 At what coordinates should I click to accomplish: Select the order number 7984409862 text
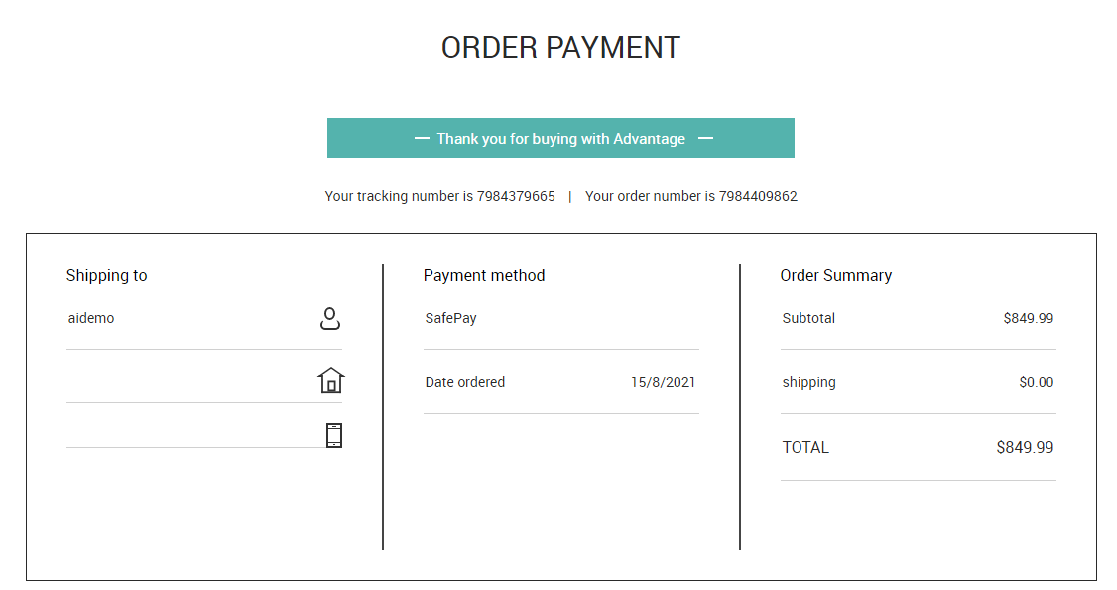(758, 196)
